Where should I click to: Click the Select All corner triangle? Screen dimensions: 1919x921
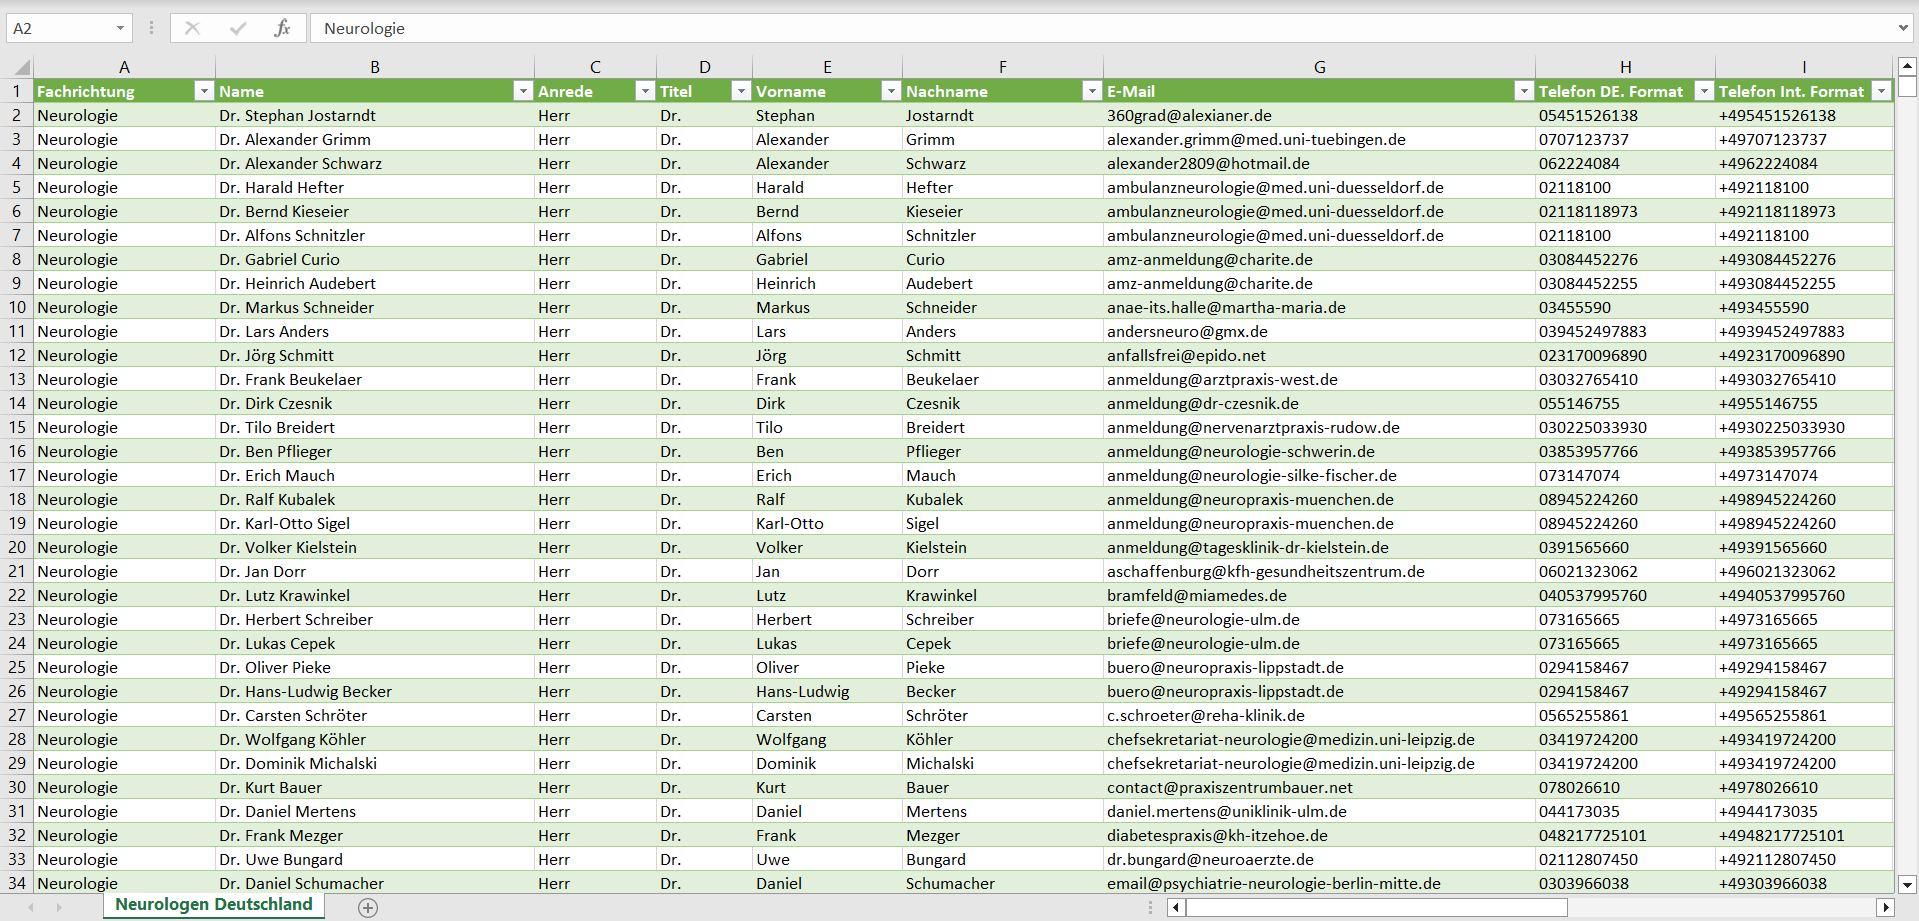20,67
